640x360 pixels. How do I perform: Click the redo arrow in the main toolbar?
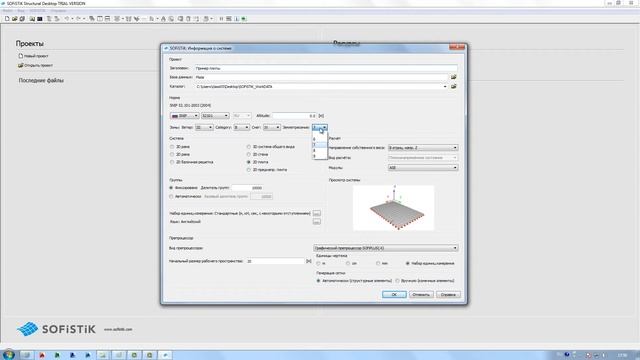[78, 19]
